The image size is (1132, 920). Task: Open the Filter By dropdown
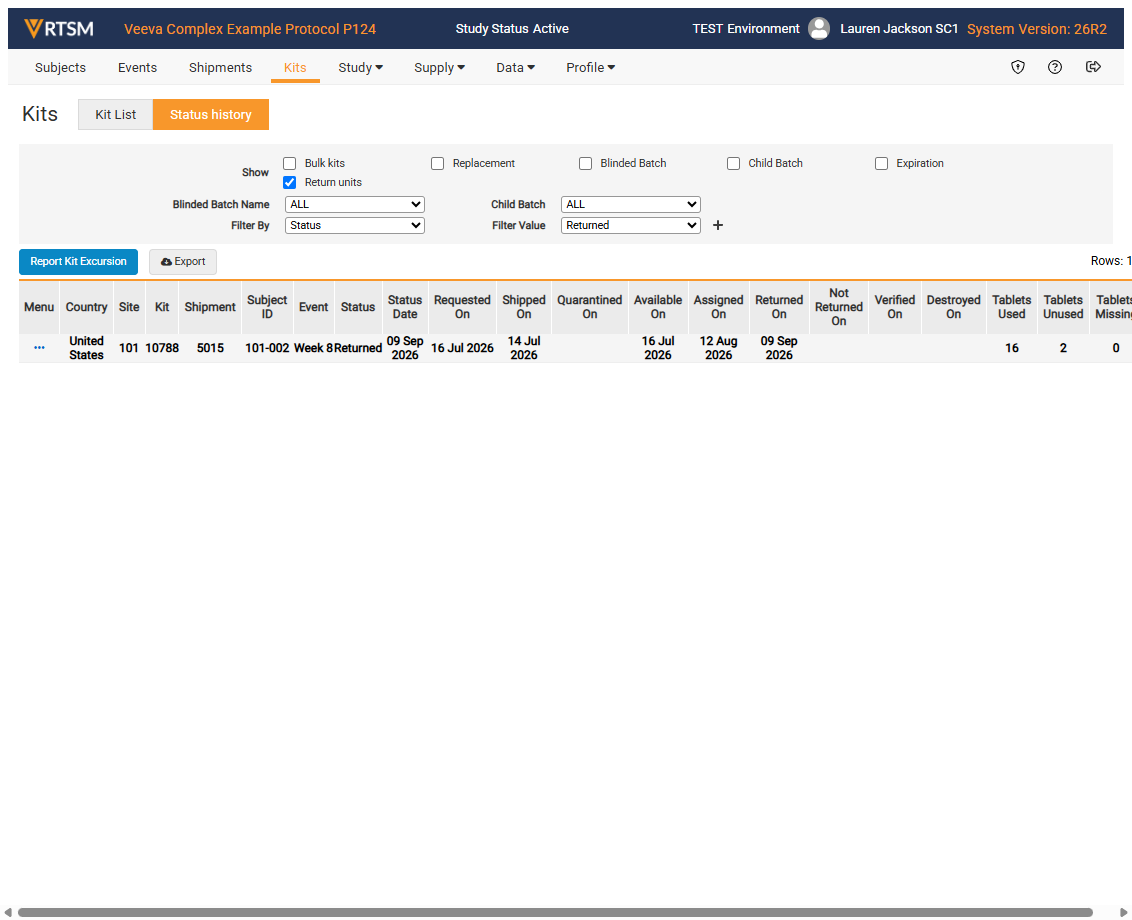coord(354,225)
